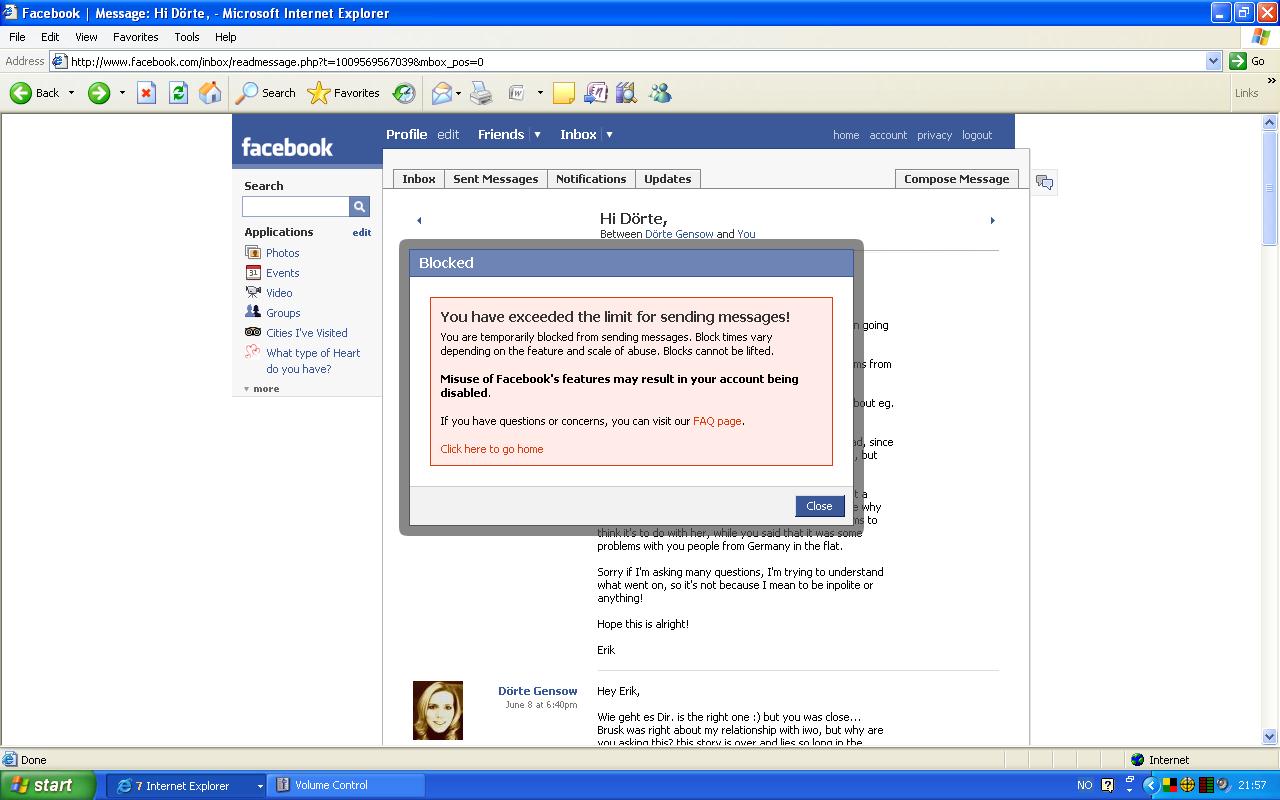
Task: Open the account link in the header
Action: point(888,135)
